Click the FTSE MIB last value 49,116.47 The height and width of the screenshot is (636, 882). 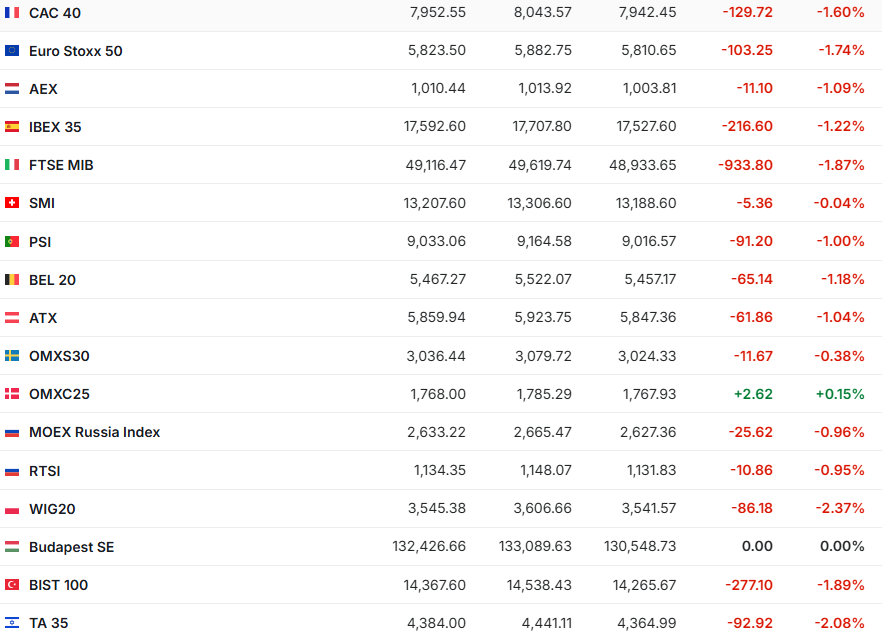pos(435,165)
